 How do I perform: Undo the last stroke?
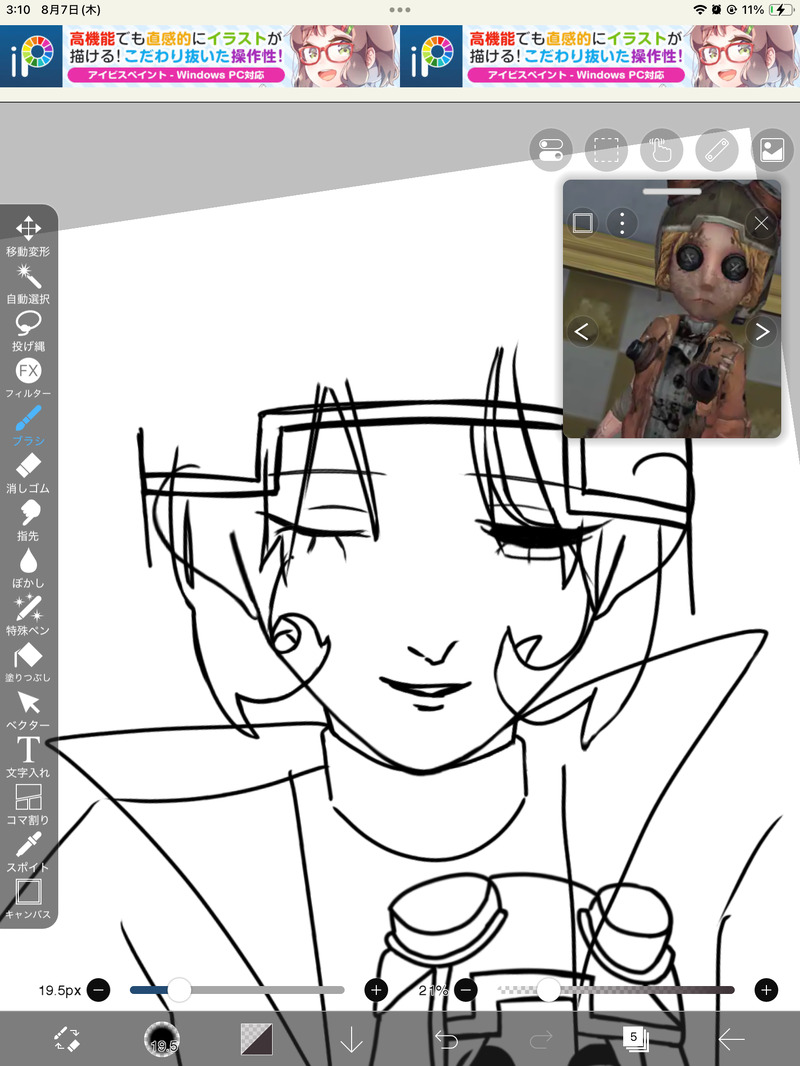tap(447, 1039)
